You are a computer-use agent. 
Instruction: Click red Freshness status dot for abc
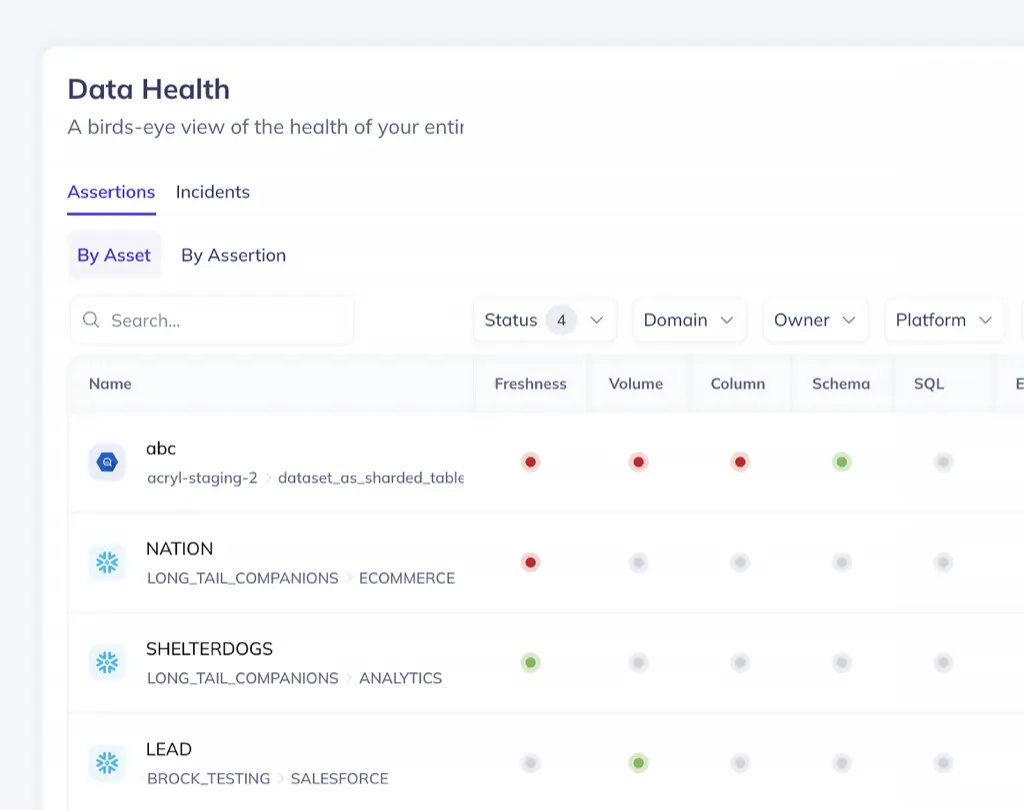[531, 462]
